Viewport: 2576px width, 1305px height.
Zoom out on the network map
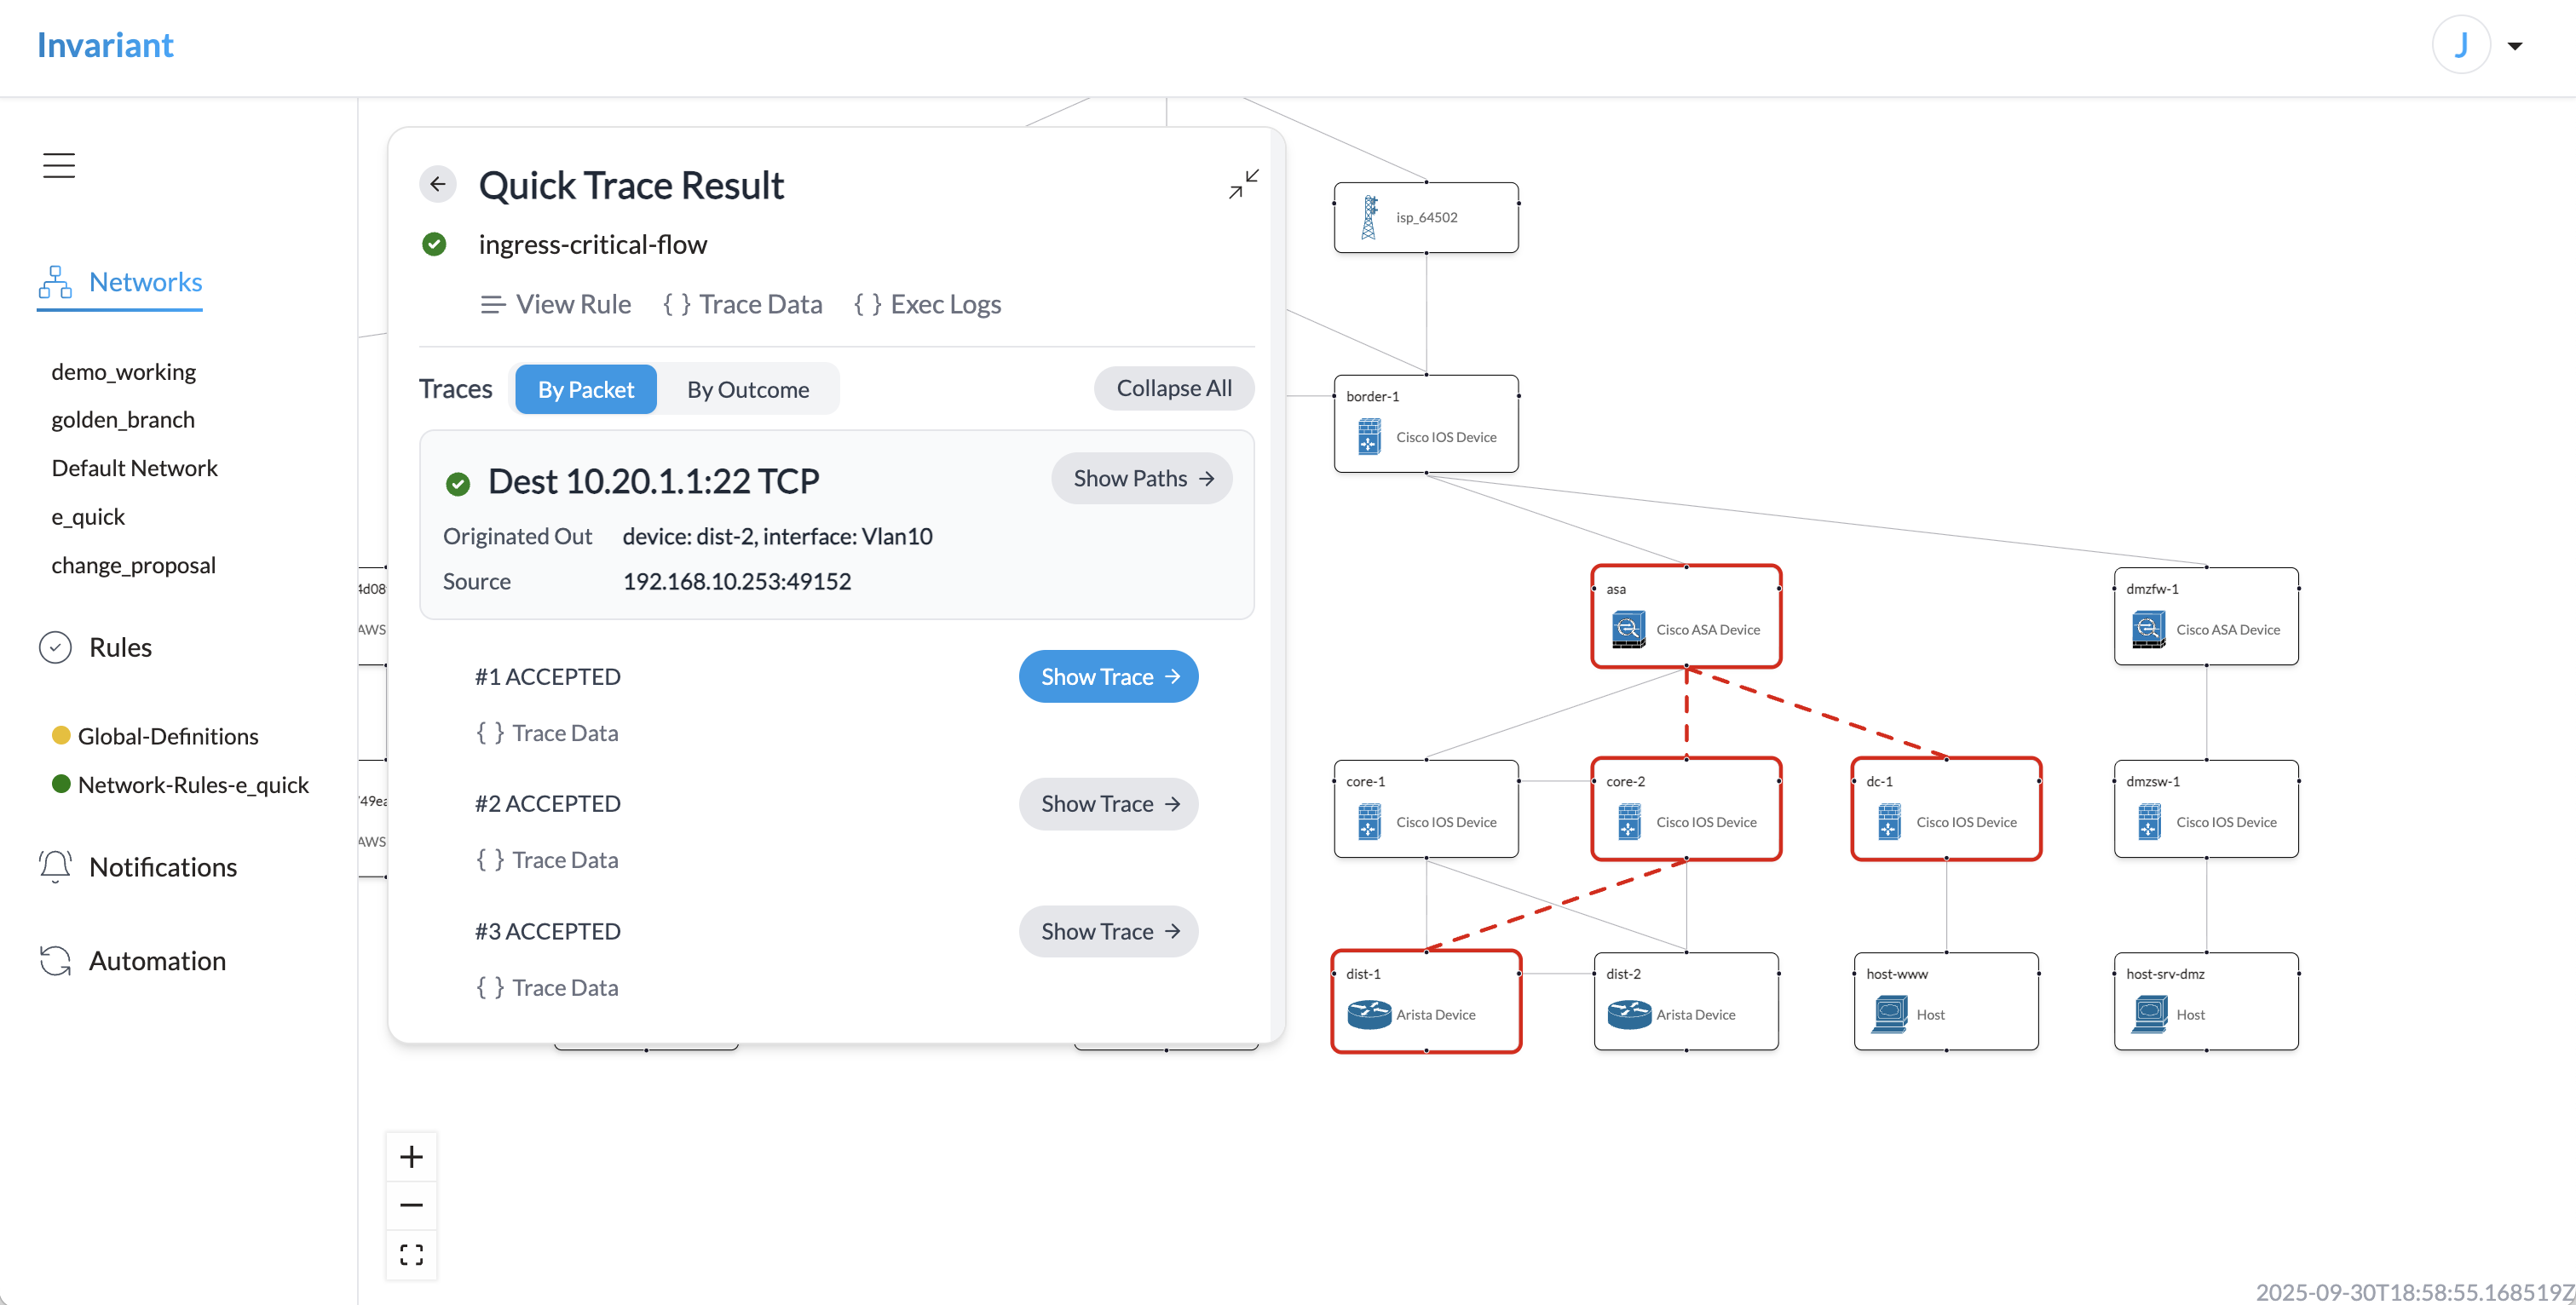(411, 1205)
